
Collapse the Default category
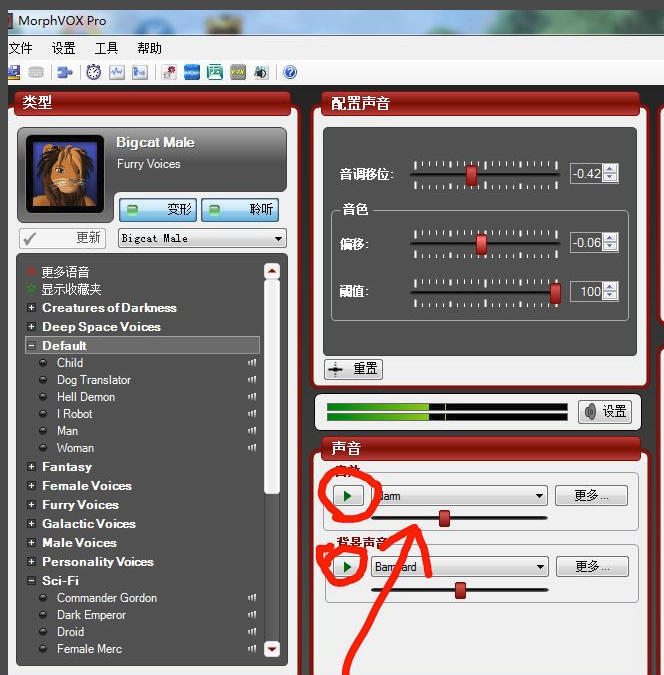pyautogui.click(x=31, y=345)
